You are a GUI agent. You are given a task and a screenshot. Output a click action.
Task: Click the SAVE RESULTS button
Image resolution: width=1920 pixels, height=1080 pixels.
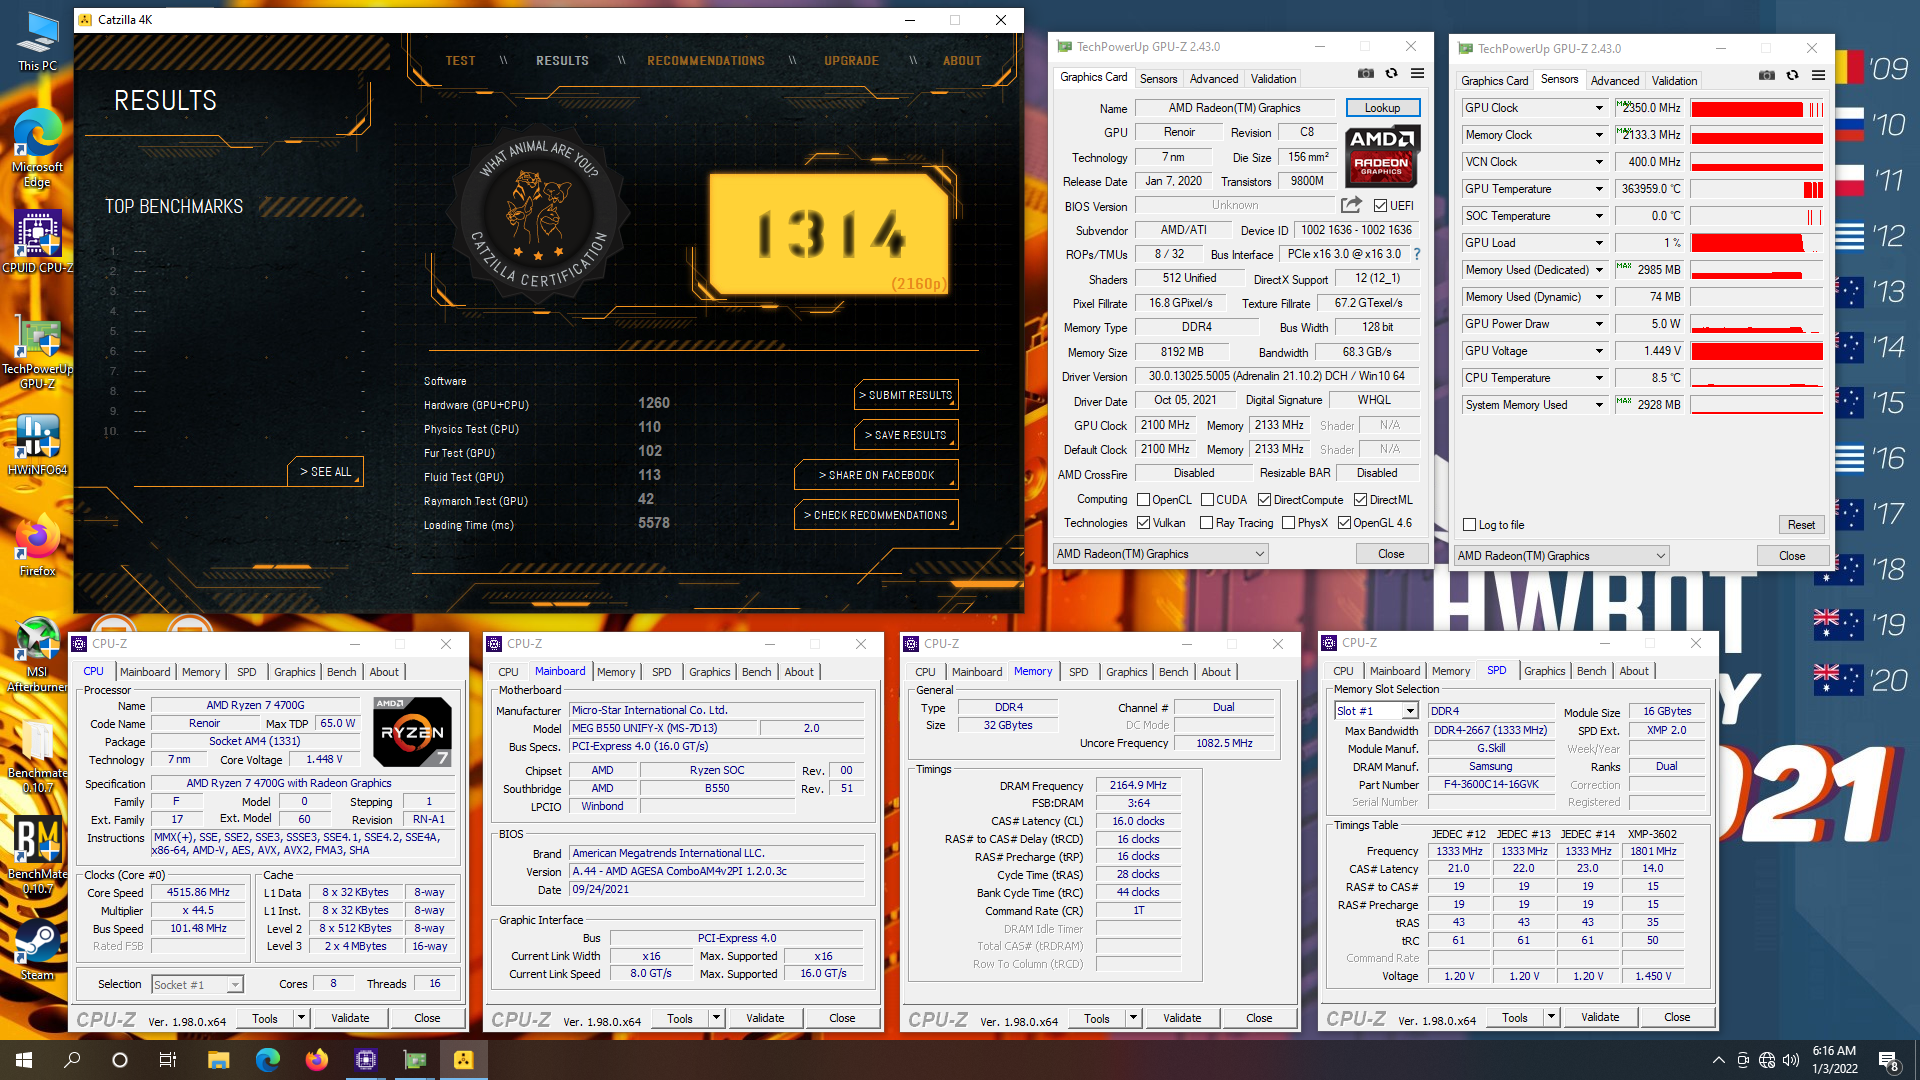906,435
